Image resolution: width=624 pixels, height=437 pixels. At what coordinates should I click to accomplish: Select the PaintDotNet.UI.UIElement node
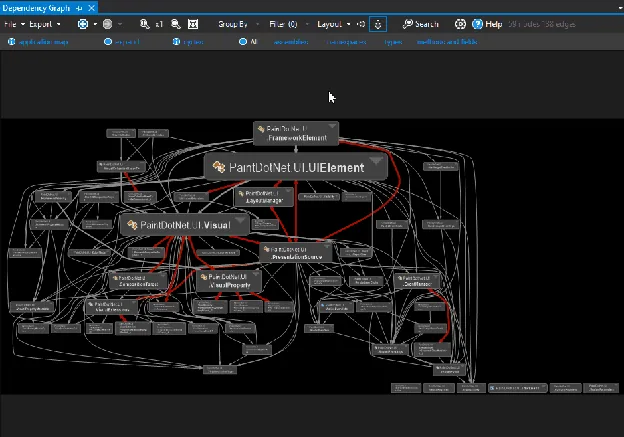pyautogui.click(x=296, y=167)
